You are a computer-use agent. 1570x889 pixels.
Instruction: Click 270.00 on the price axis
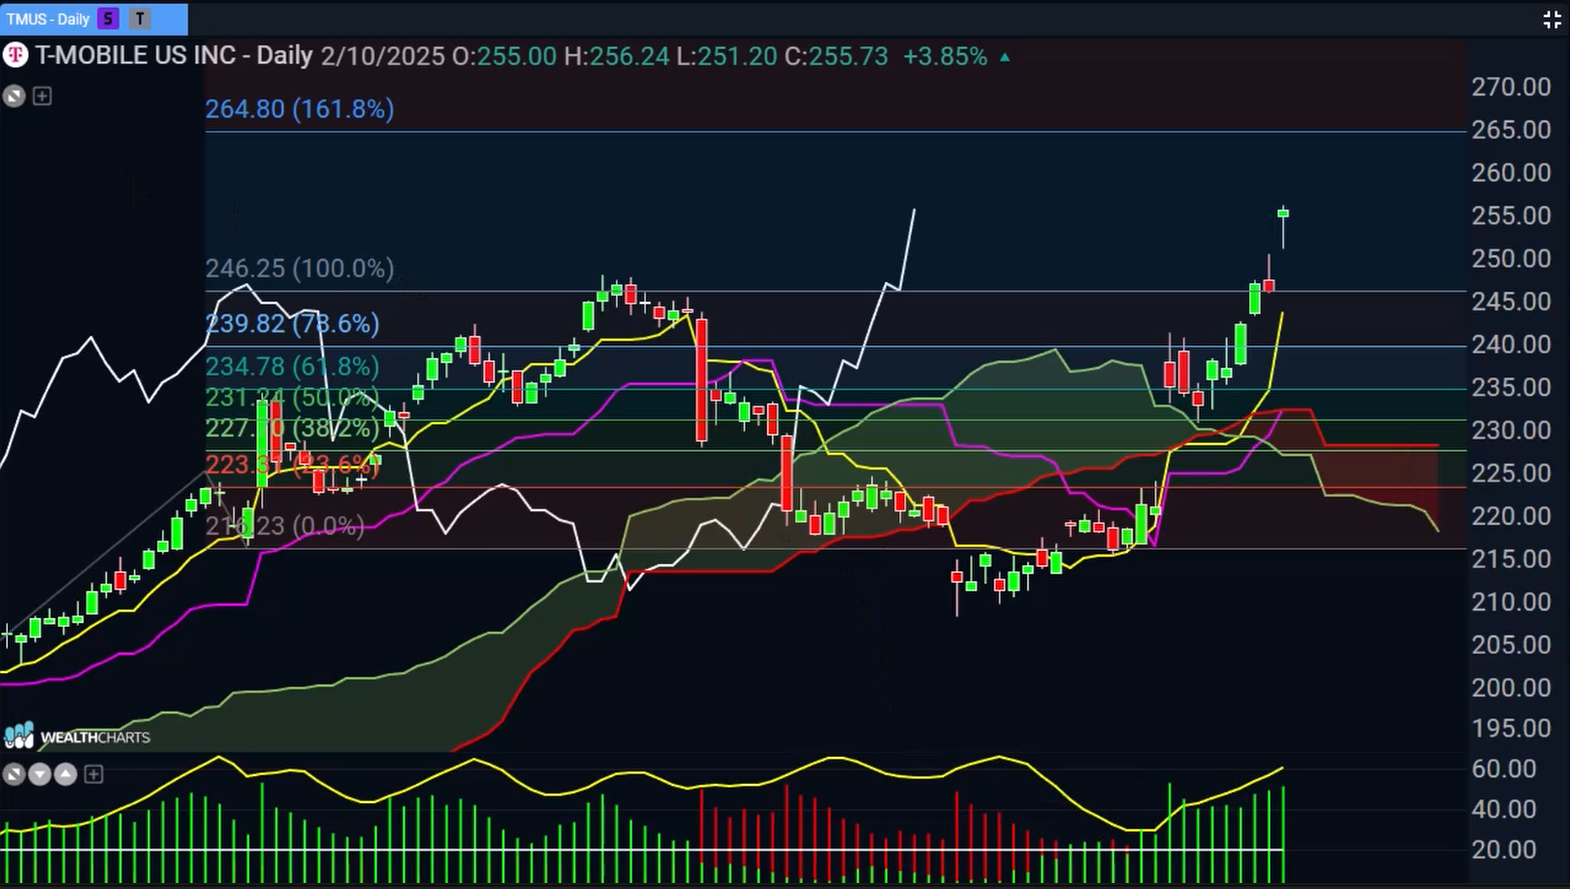point(1511,87)
